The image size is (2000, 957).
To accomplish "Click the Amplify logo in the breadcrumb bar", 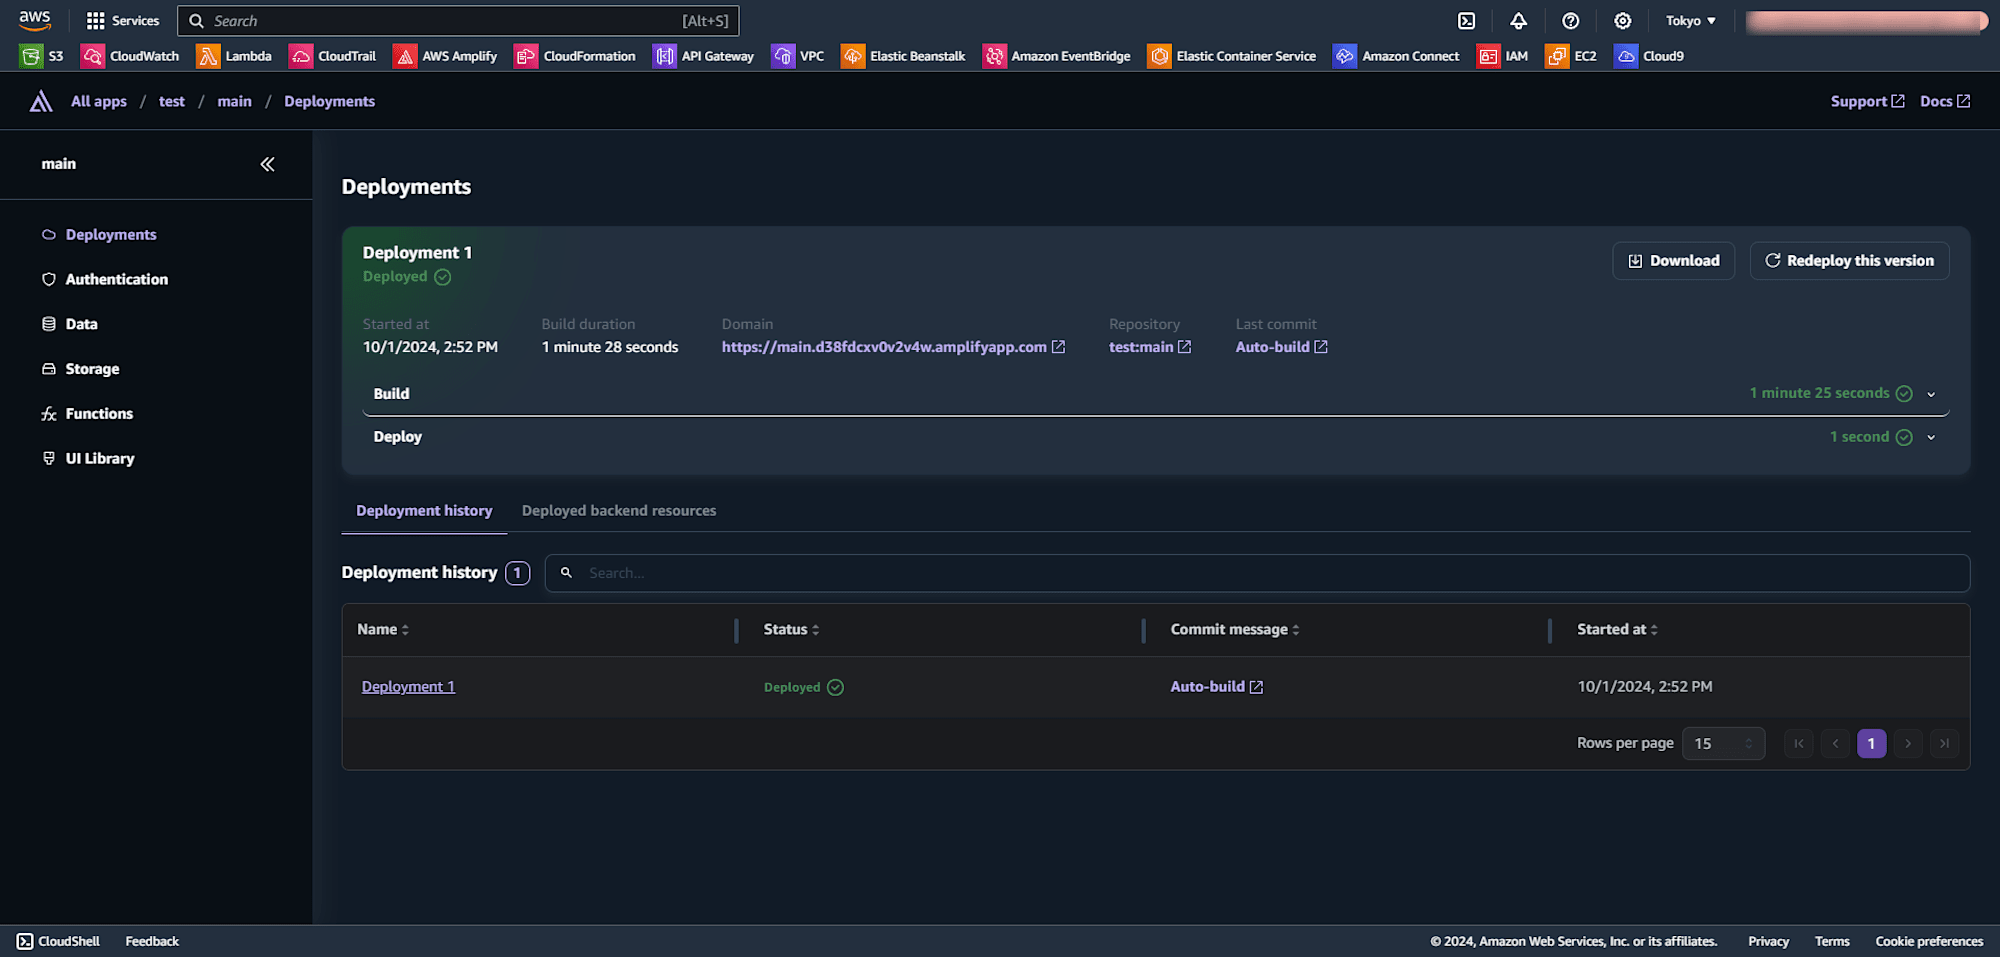I will (x=41, y=101).
